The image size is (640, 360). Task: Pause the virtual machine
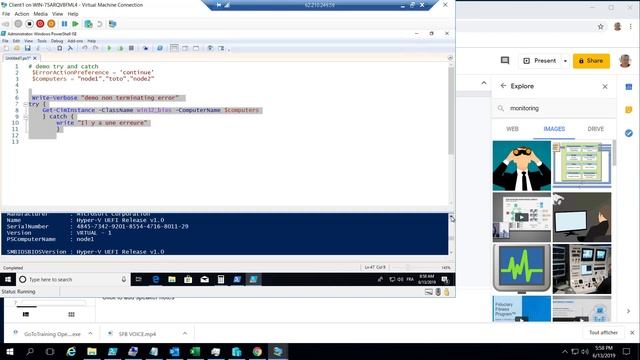(x=64, y=24)
